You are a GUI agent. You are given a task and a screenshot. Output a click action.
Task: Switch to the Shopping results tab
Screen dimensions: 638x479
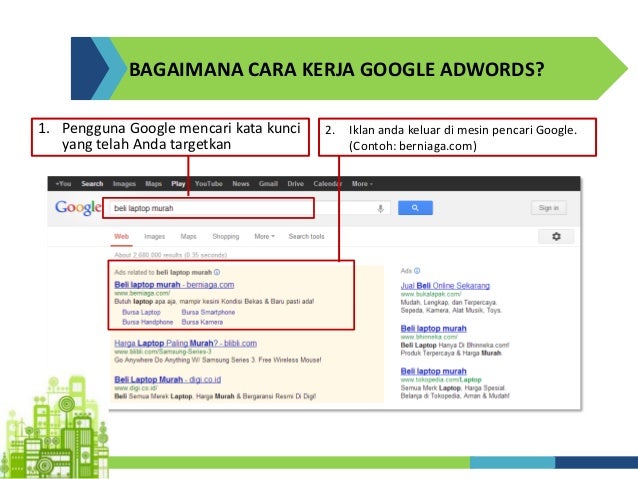(x=226, y=236)
